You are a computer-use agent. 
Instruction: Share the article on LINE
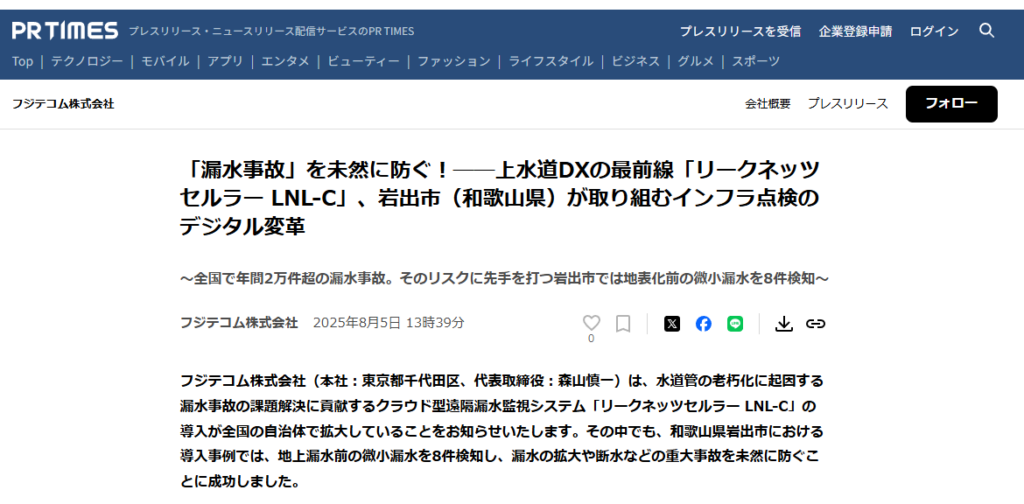[x=735, y=323]
